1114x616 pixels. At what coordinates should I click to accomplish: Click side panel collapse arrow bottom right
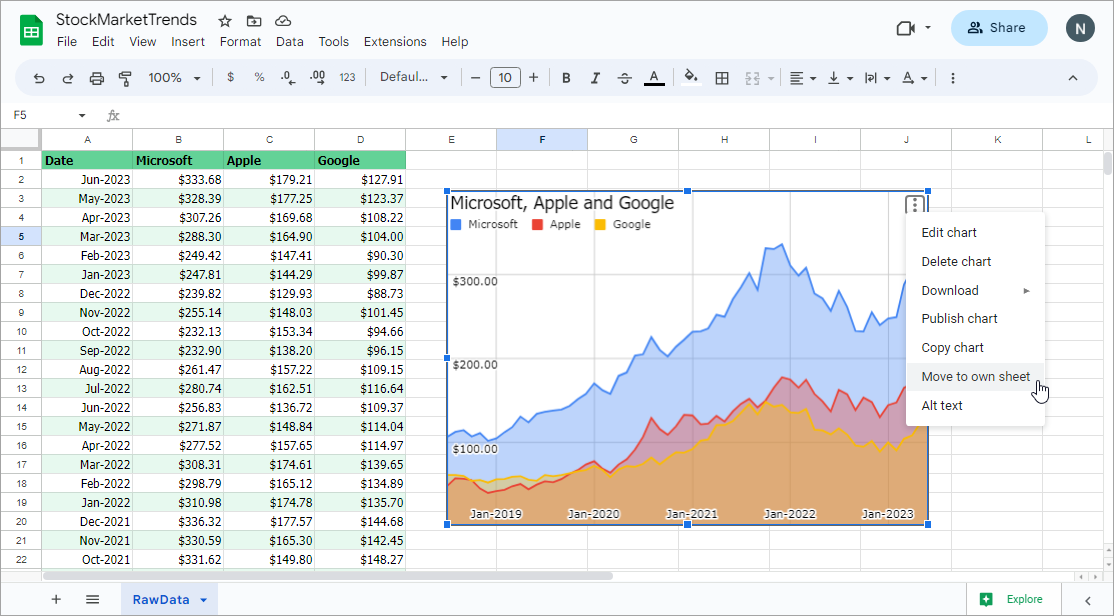tap(1088, 600)
